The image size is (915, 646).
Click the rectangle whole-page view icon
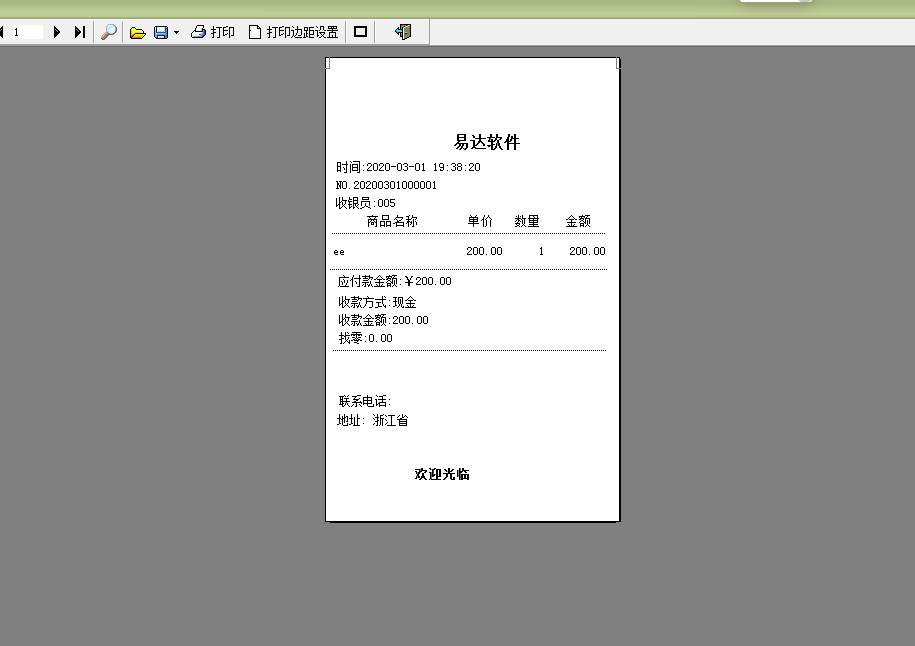361,32
